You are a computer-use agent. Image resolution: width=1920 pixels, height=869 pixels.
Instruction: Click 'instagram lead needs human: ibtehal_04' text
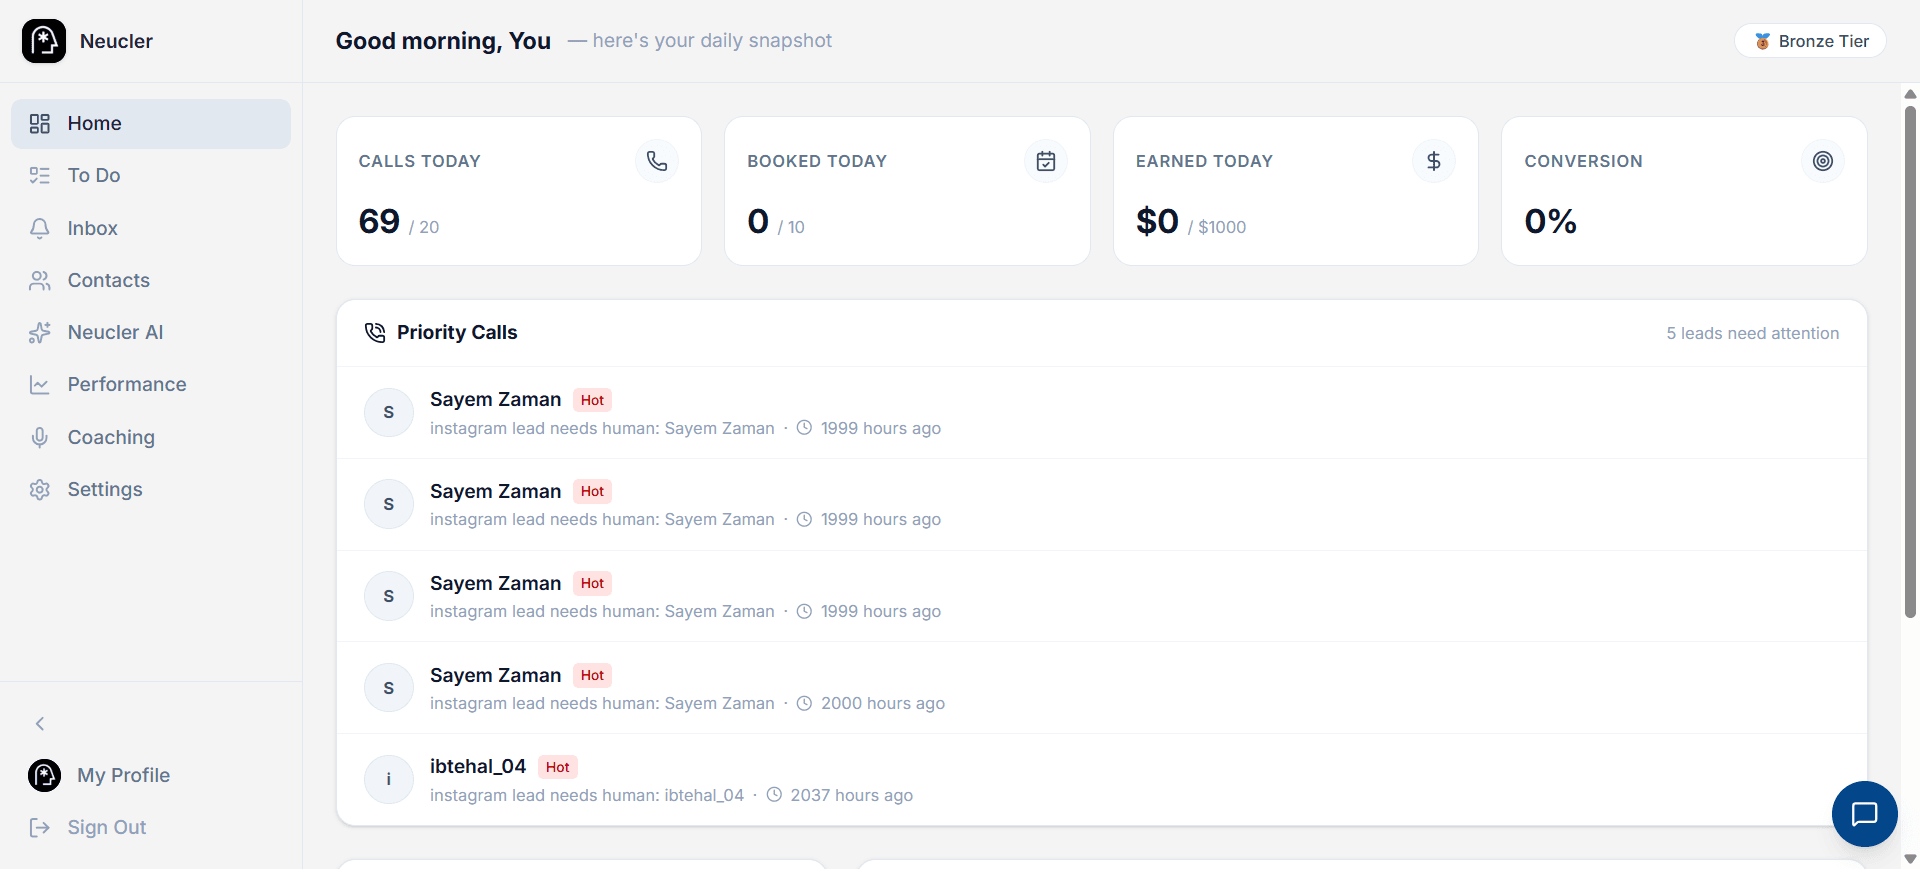(587, 795)
